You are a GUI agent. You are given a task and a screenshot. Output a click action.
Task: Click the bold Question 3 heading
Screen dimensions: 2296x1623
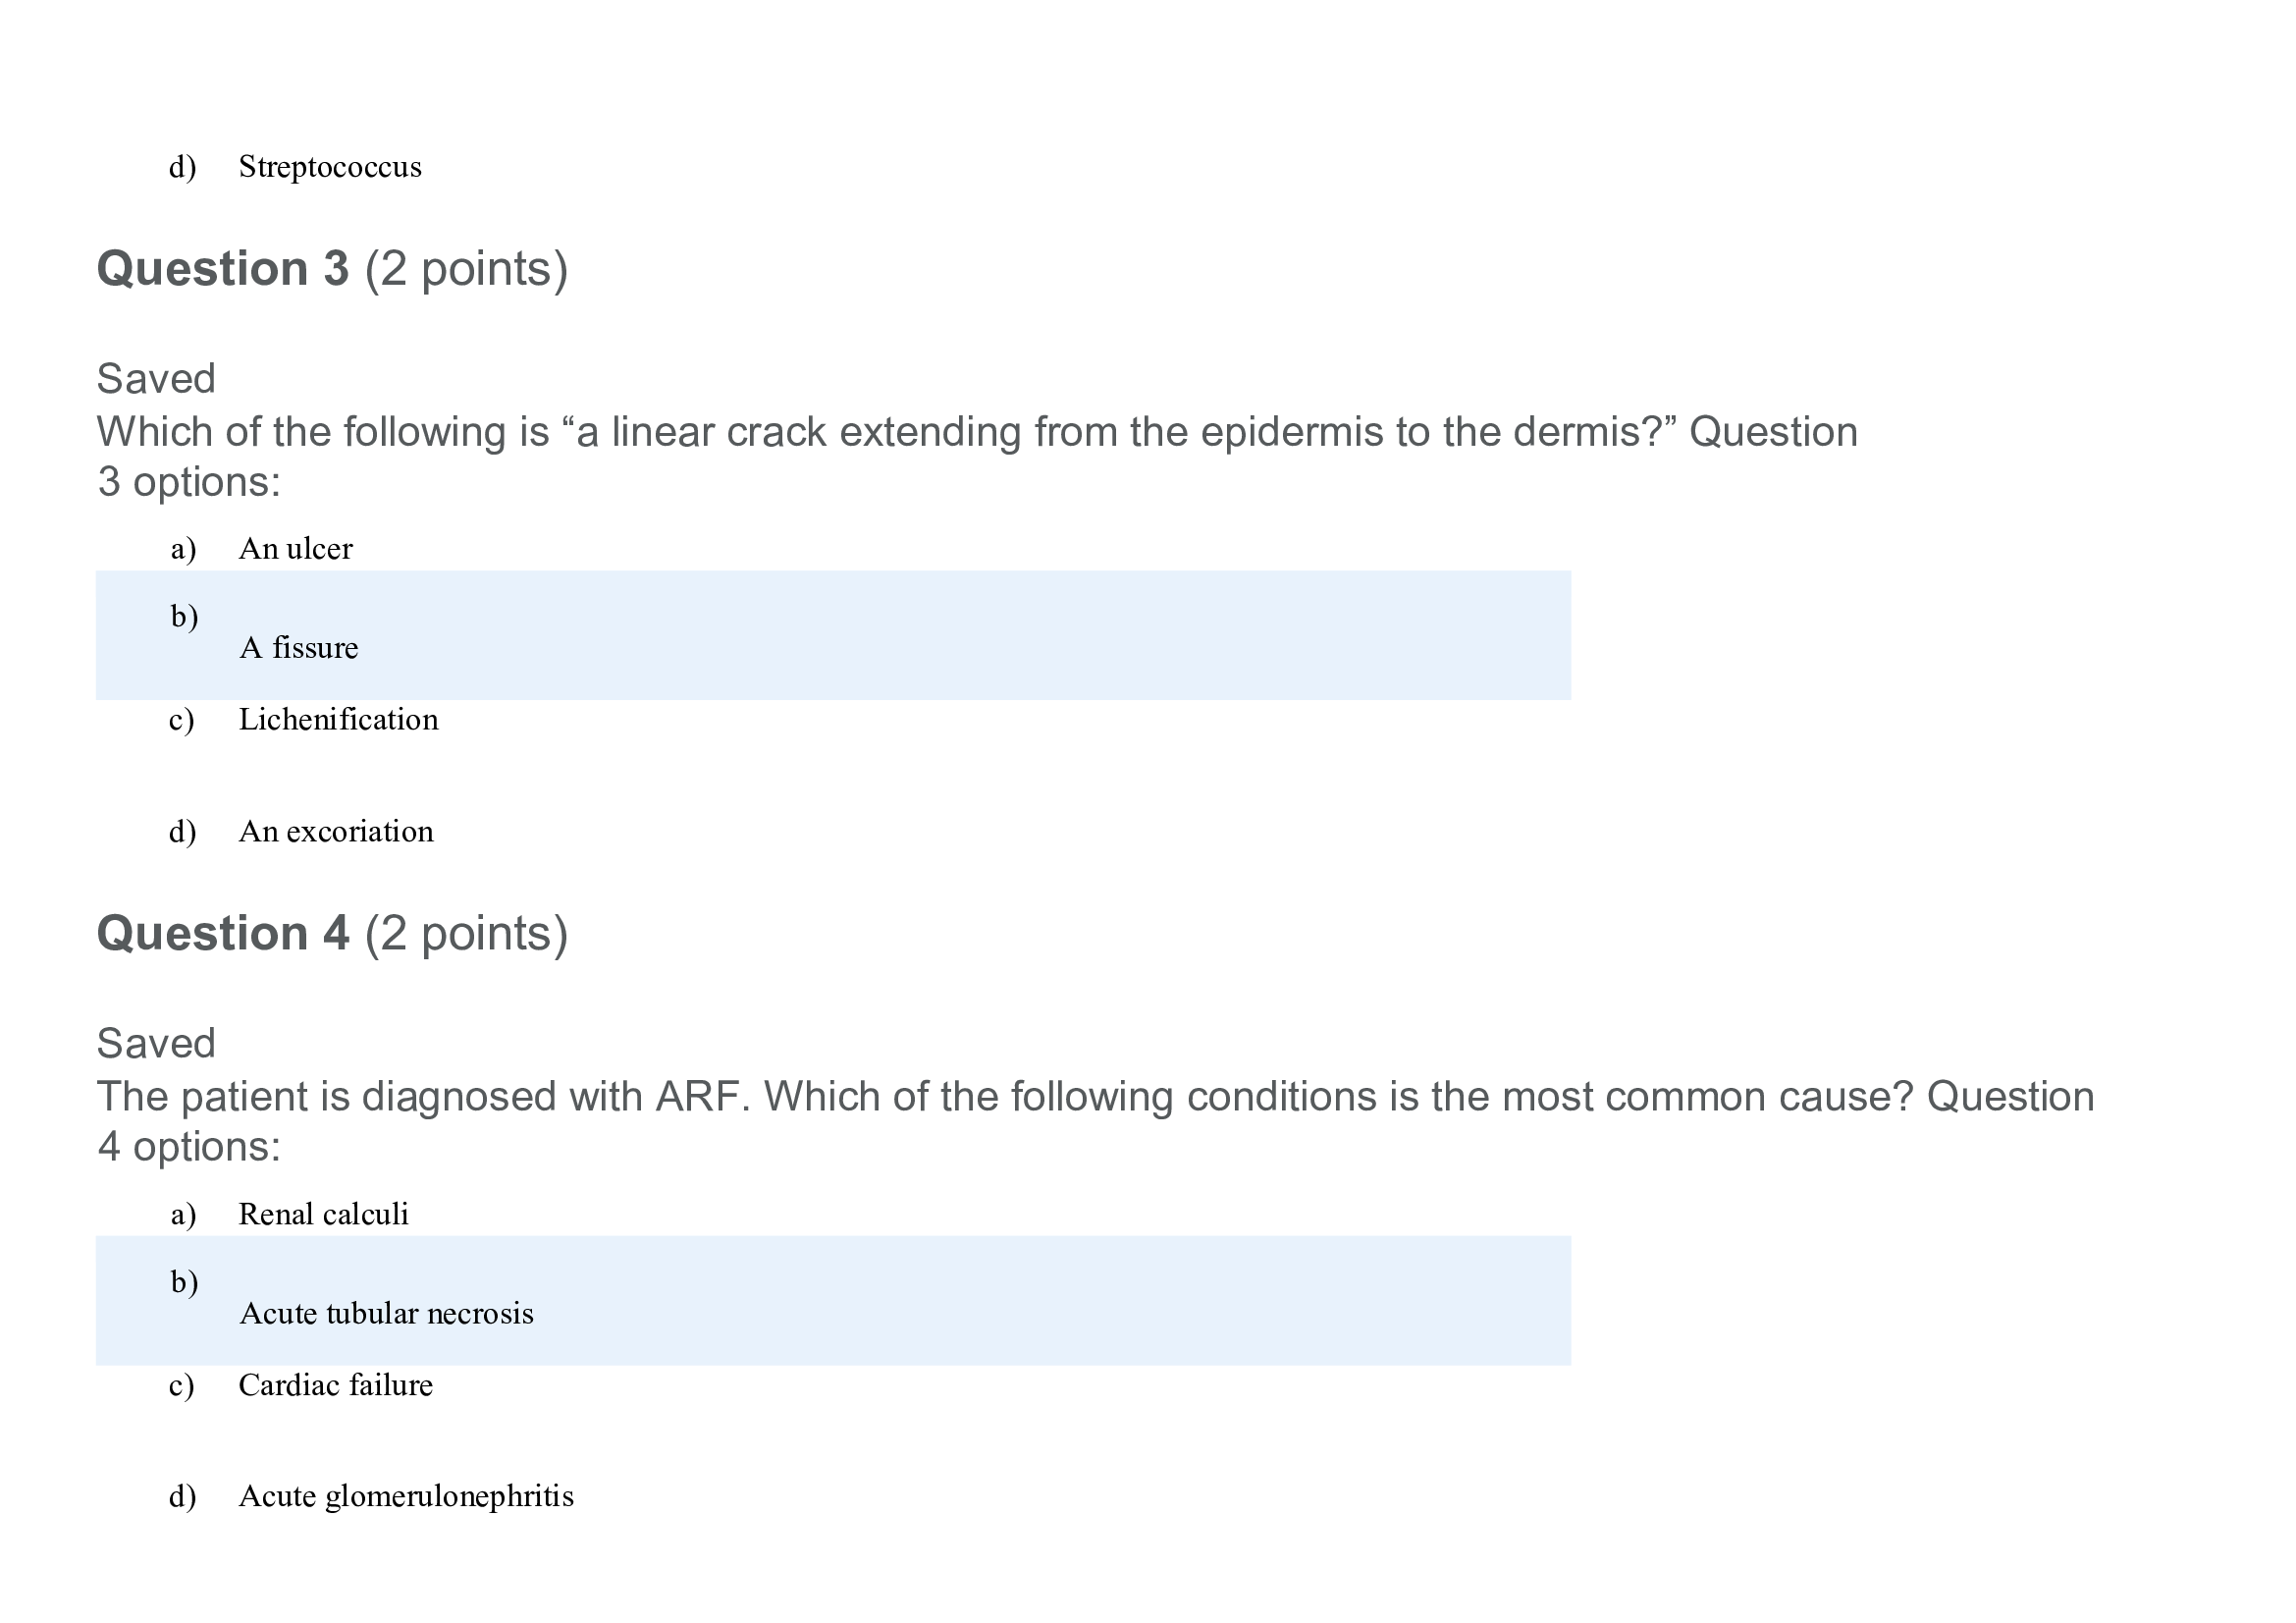(x=222, y=269)
